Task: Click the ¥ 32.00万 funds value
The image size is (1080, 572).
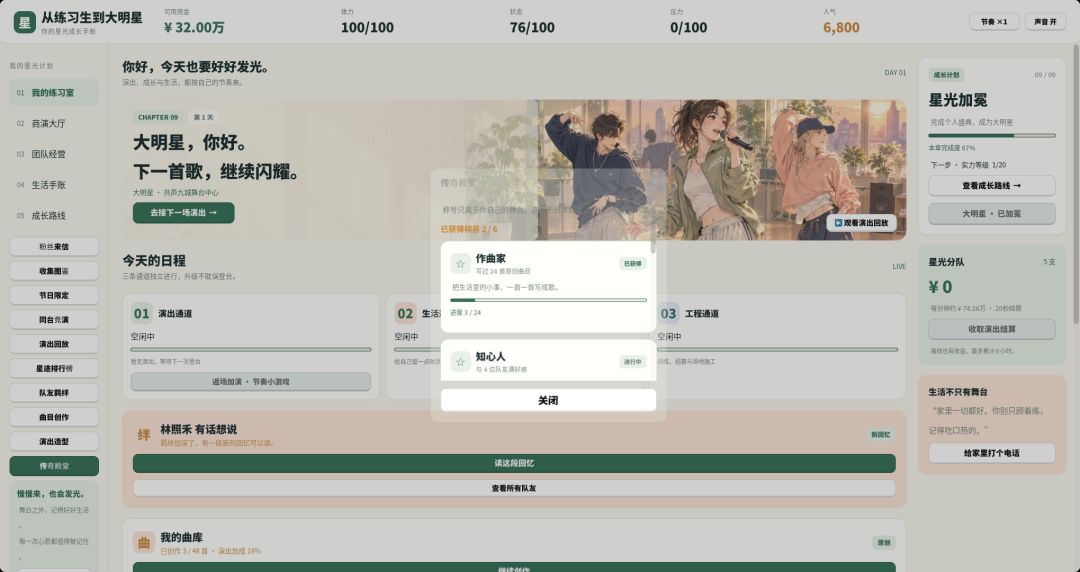Action: 194,28
